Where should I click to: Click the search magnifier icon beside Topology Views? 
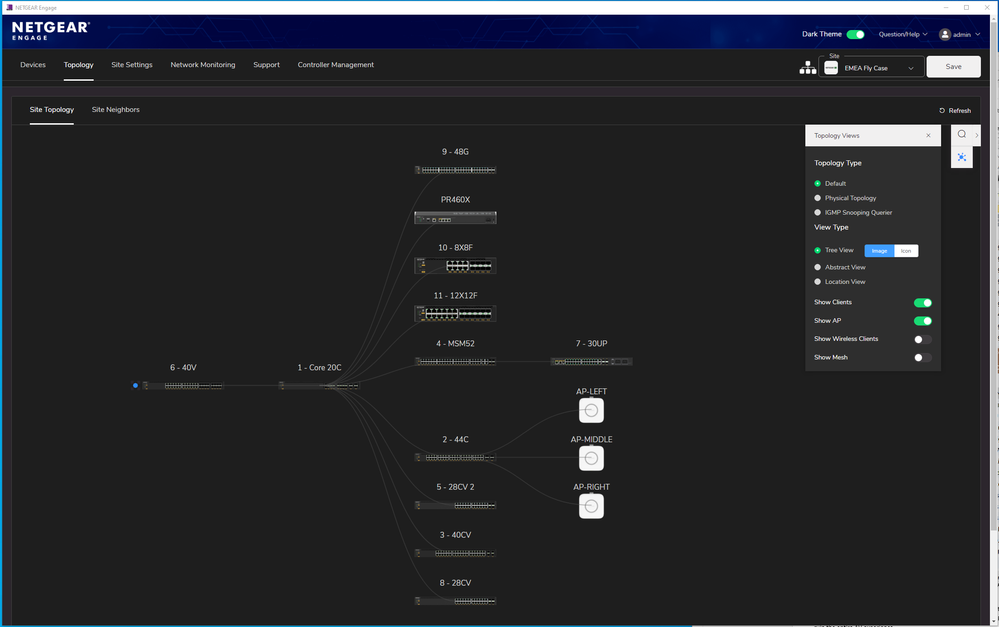tap(961, 134)
